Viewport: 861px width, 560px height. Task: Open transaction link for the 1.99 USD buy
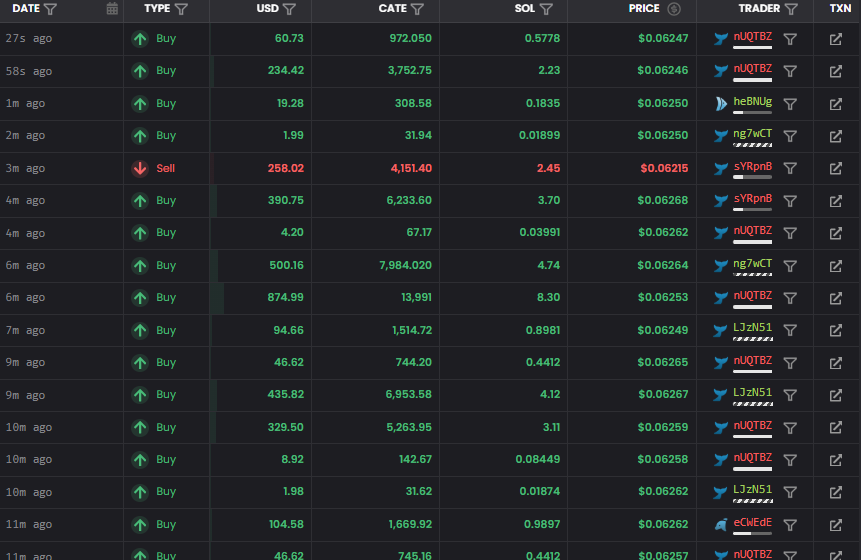pyautogui.click(x=836, y=136)
